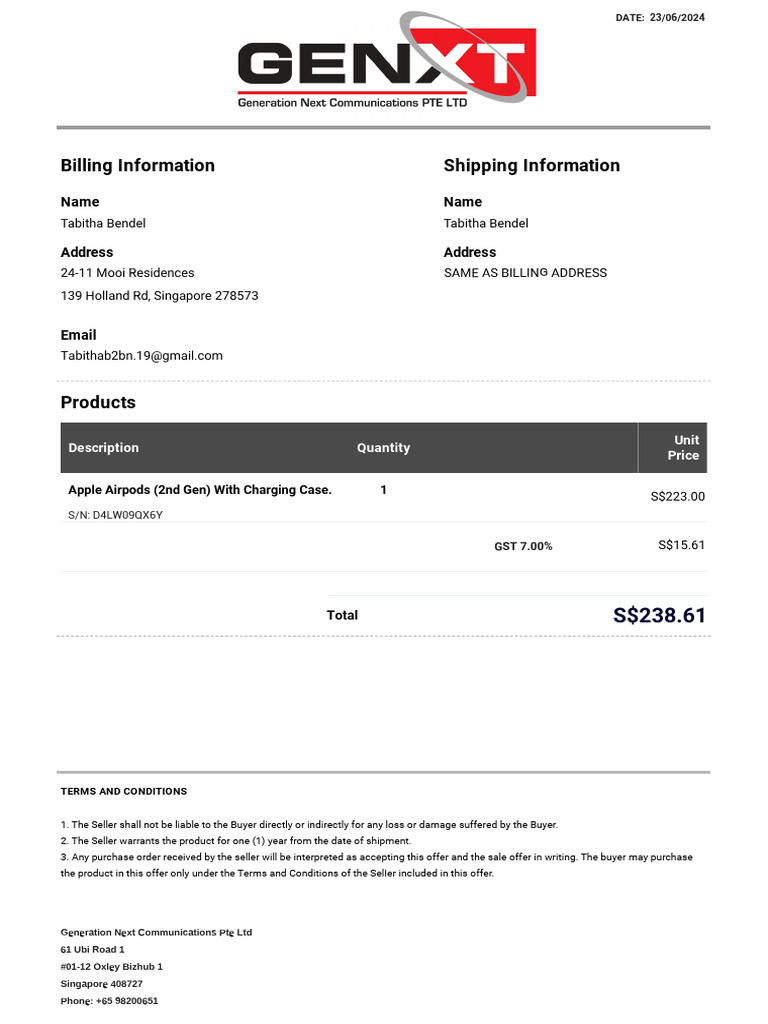Click the 139 Holland Rd address line

tap(160, 296)
